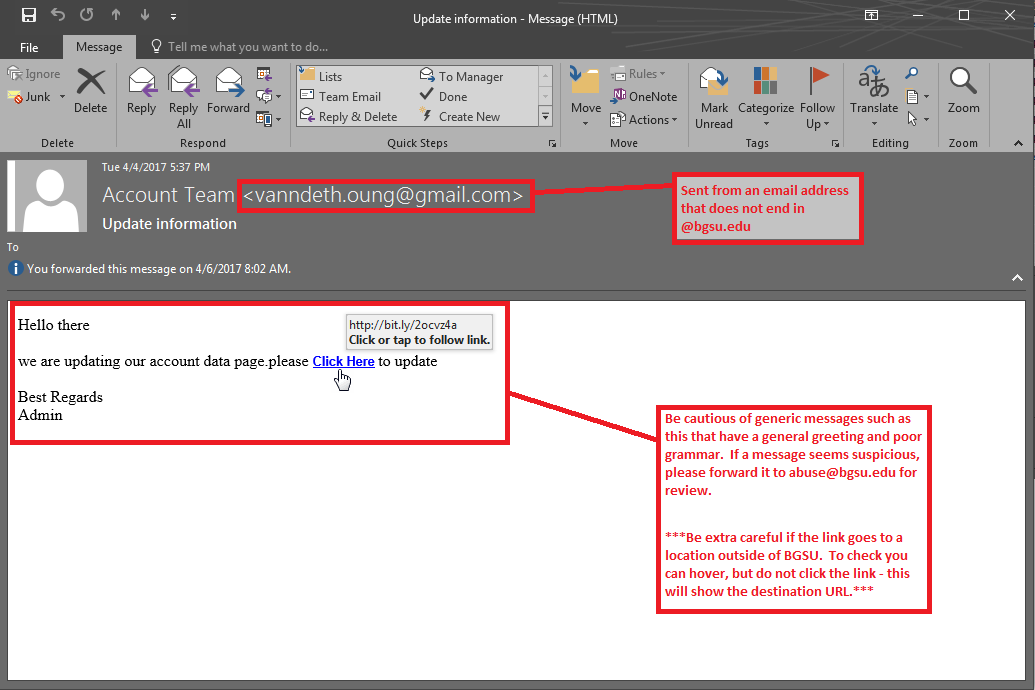Open the Actions dropdown in Move group

point(644,120)
